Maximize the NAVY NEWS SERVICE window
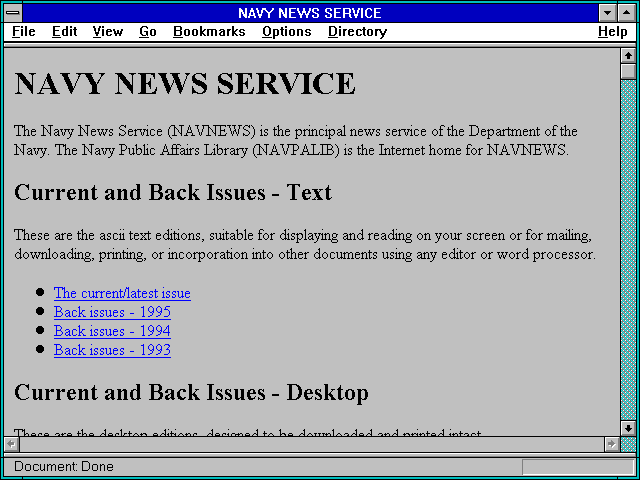The width and height of the screenshot is (640, 480). coord(627,13)
